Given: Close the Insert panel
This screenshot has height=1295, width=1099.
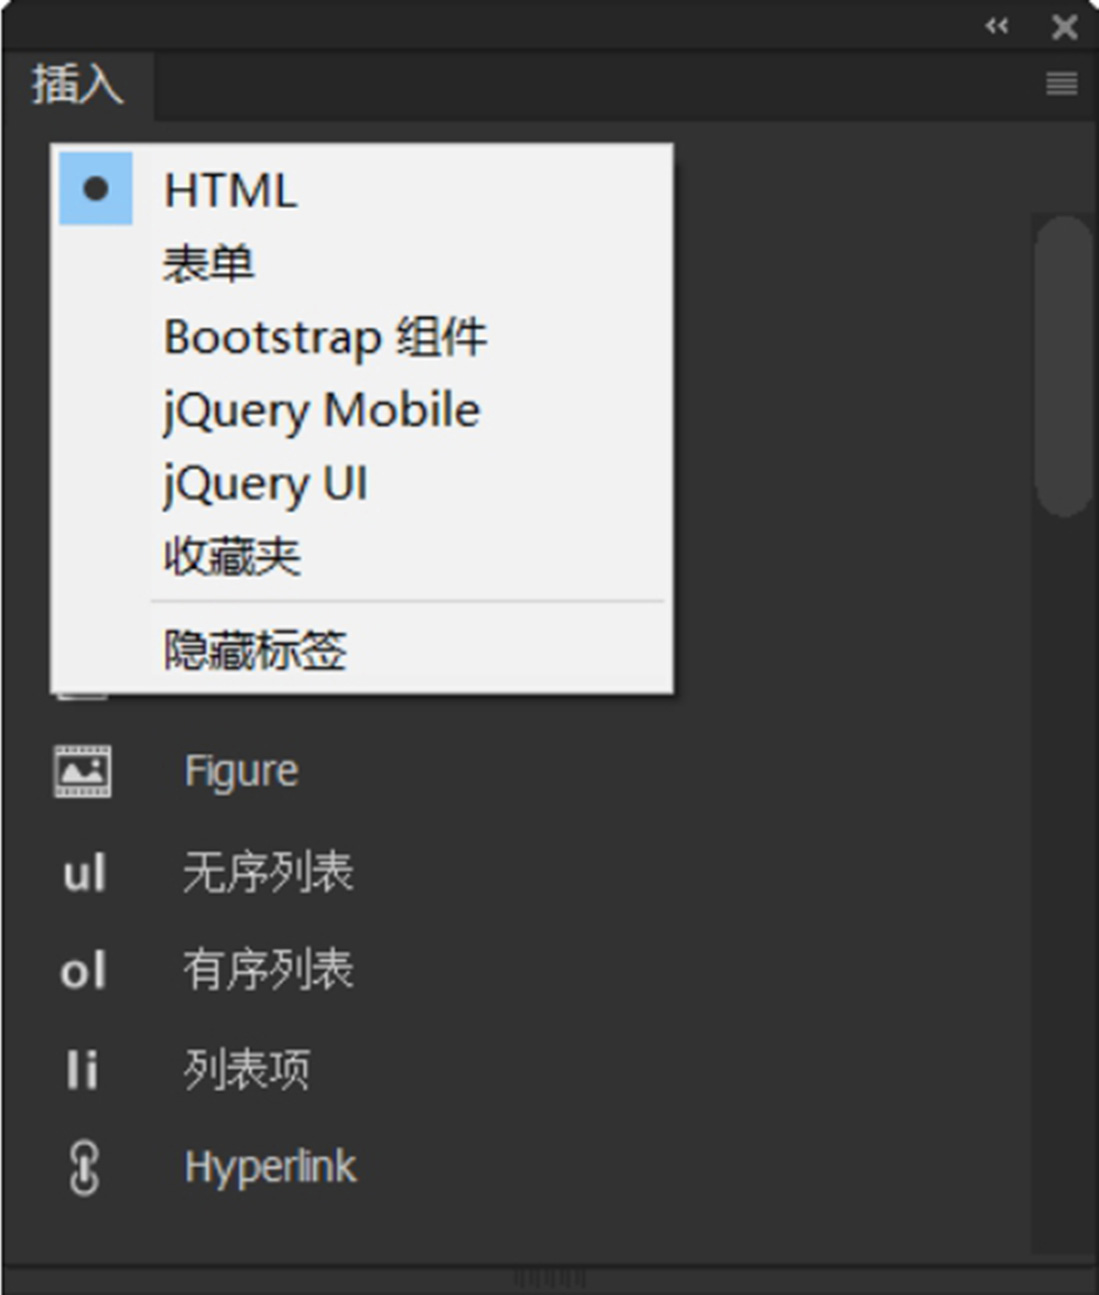Looking at the screenshot, I should click(x=1064, y=26).
